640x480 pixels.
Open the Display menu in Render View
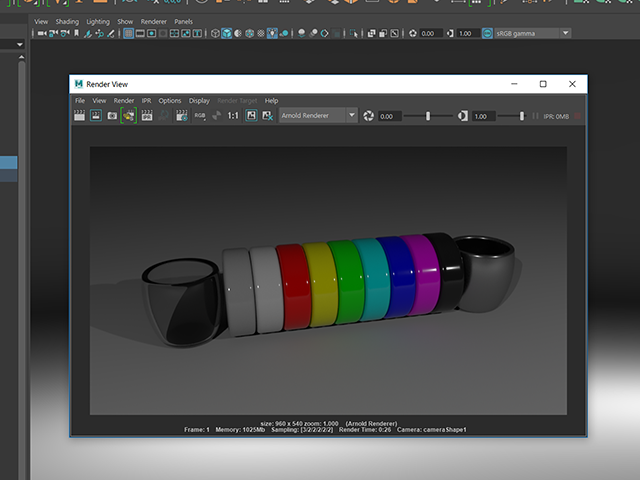tap(199, 100)
